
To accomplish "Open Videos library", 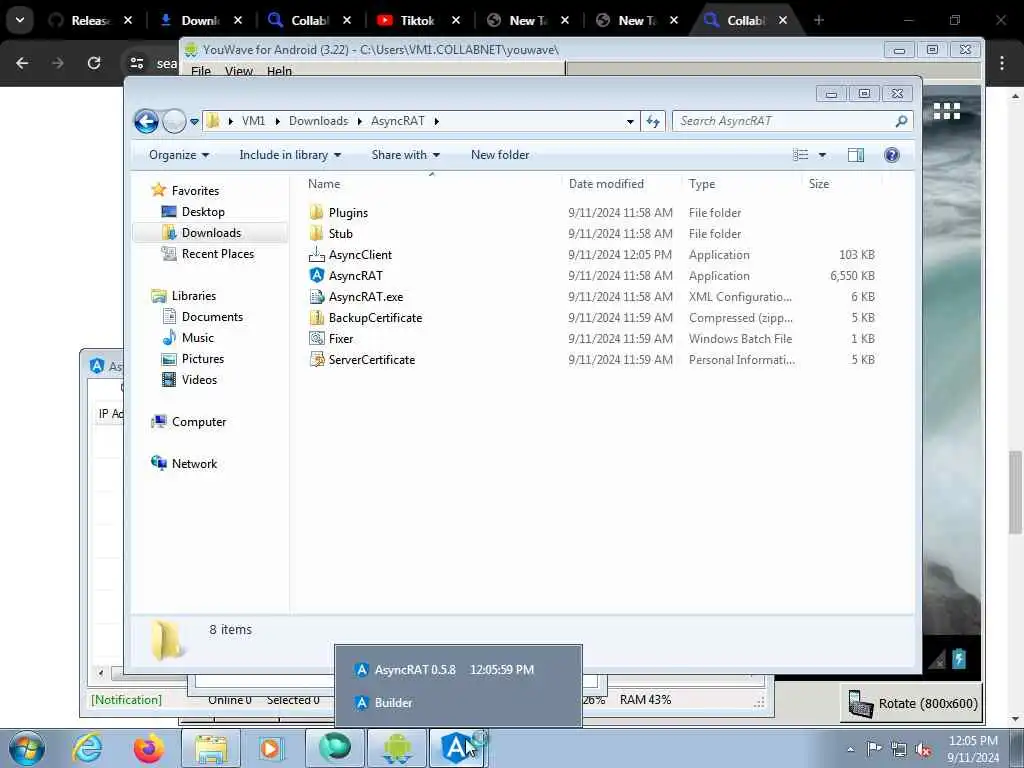I will click(x=199, y=379).
